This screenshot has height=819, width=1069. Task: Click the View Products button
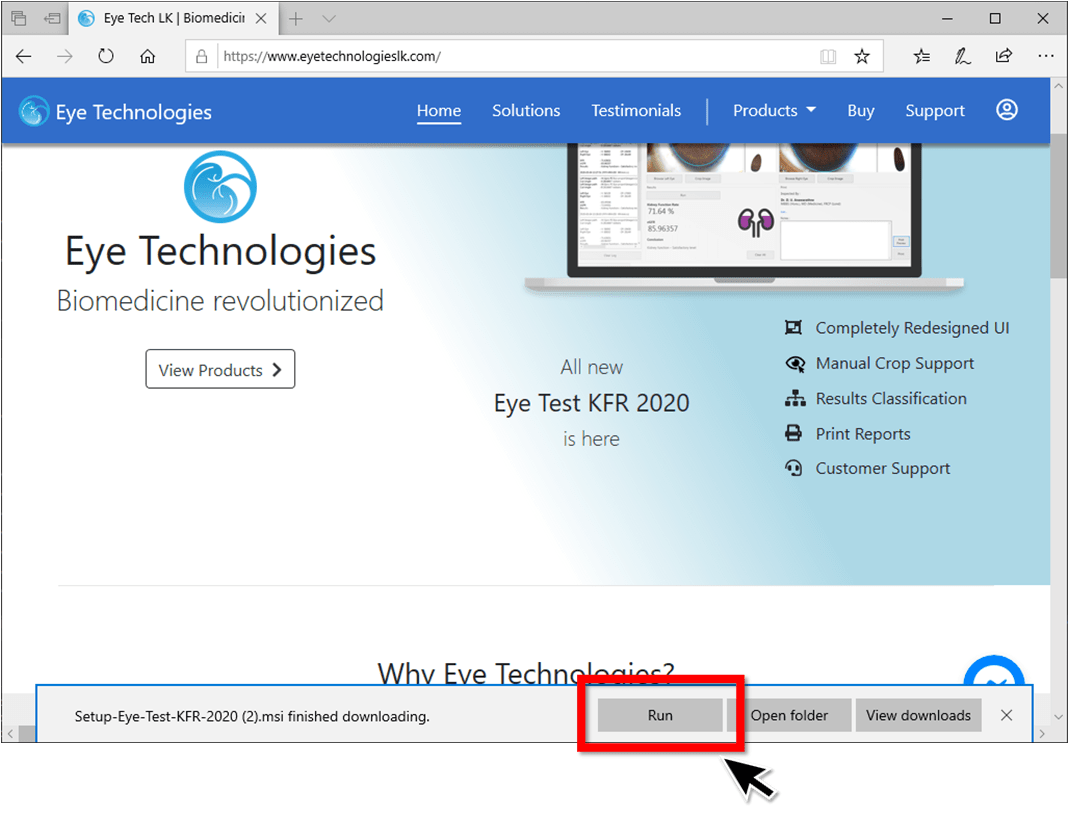[220, 370]
